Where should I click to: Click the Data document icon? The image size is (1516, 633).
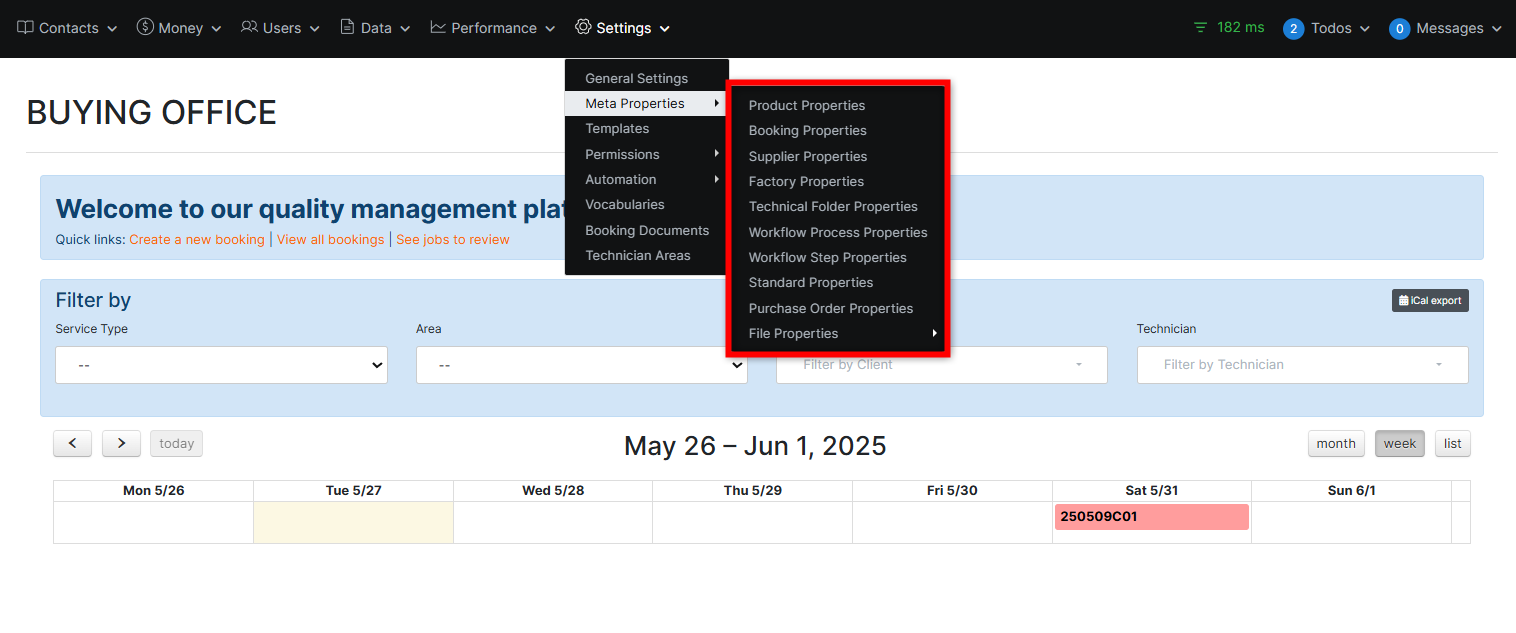pyautogui.click(x=347, y=27)
